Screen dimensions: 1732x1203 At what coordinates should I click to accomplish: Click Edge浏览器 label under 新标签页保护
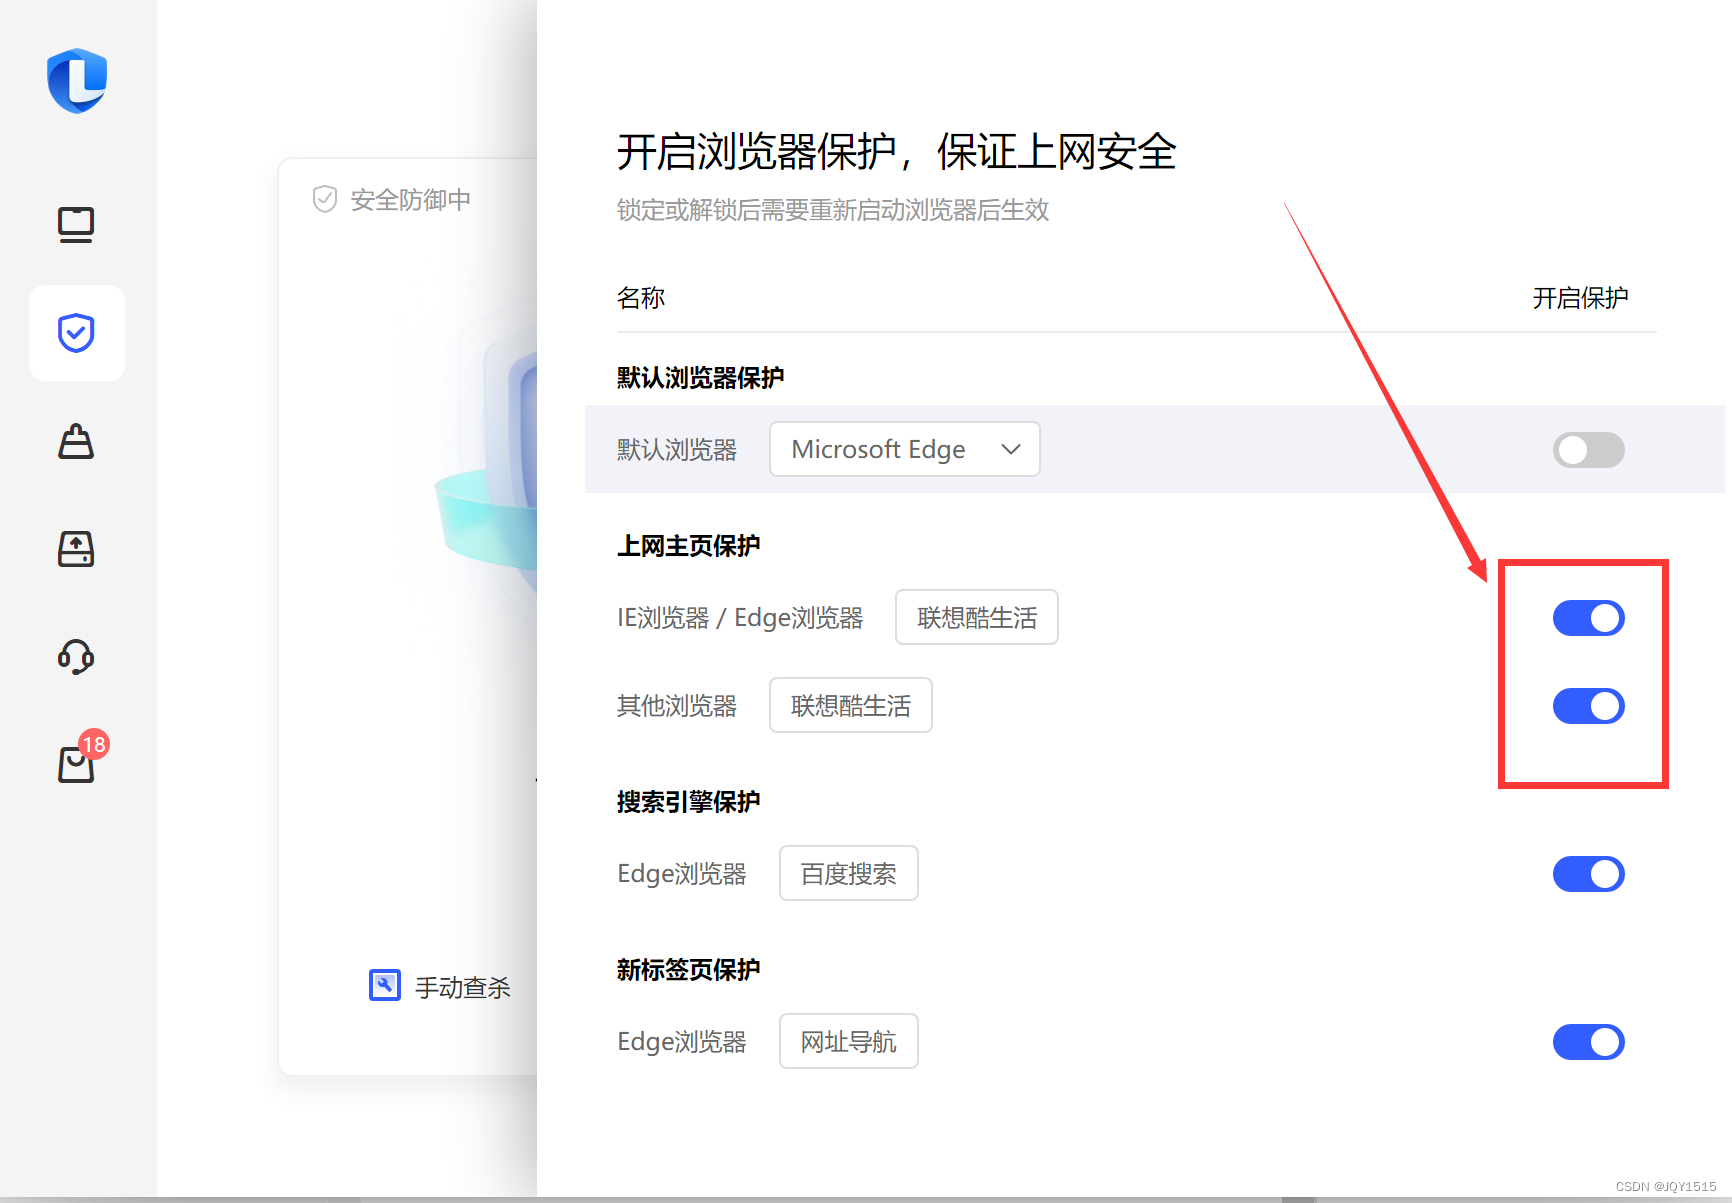pyautogui.click(x=682, y=1042)
